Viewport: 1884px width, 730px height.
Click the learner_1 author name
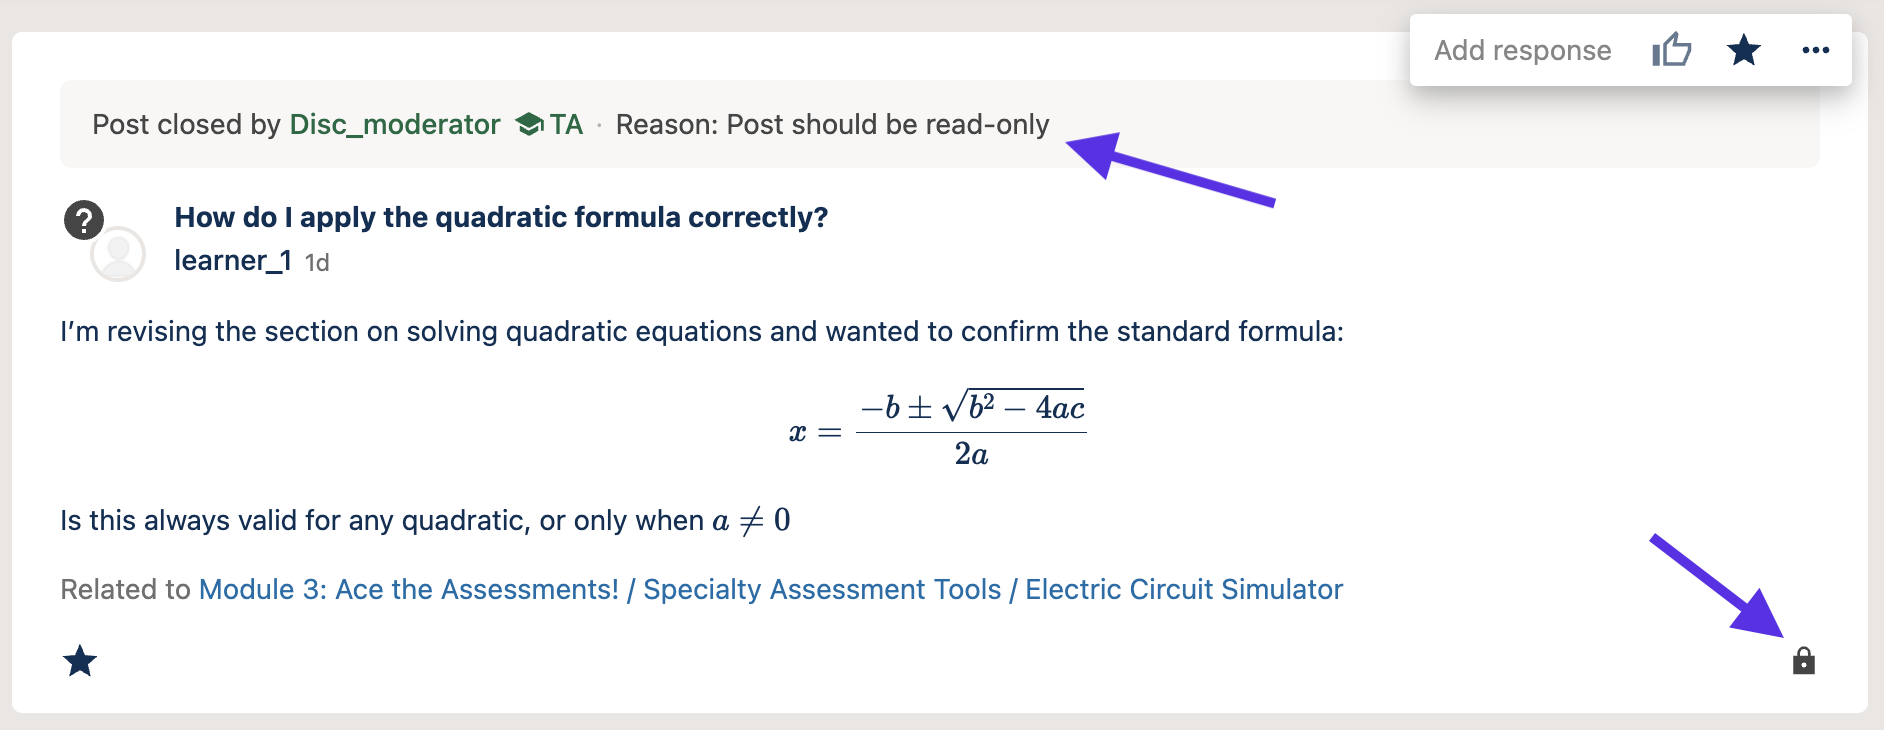point(233,261)
